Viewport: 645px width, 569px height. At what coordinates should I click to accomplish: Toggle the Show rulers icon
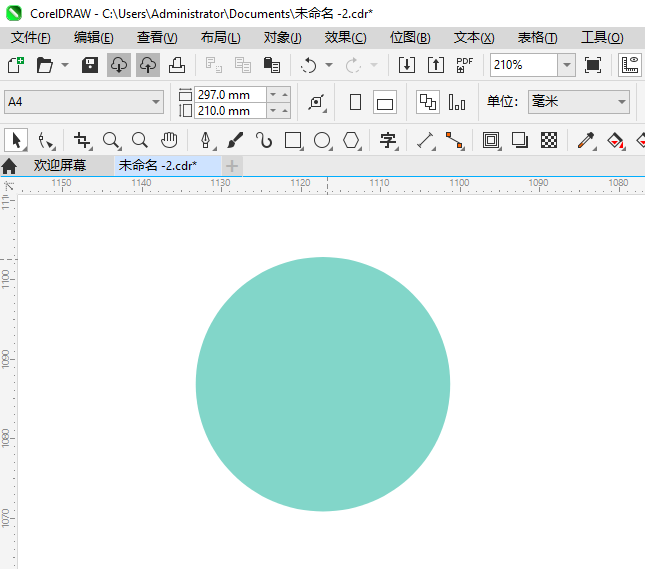[630, 65]
